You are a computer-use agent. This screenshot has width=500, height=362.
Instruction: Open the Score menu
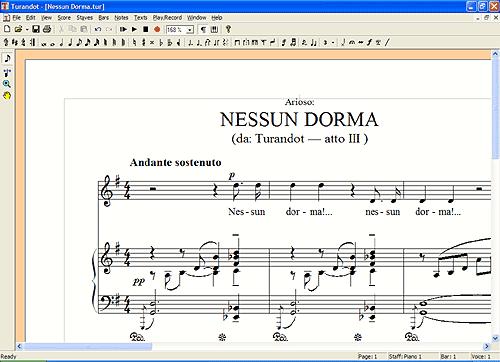(x=64, y=18)
